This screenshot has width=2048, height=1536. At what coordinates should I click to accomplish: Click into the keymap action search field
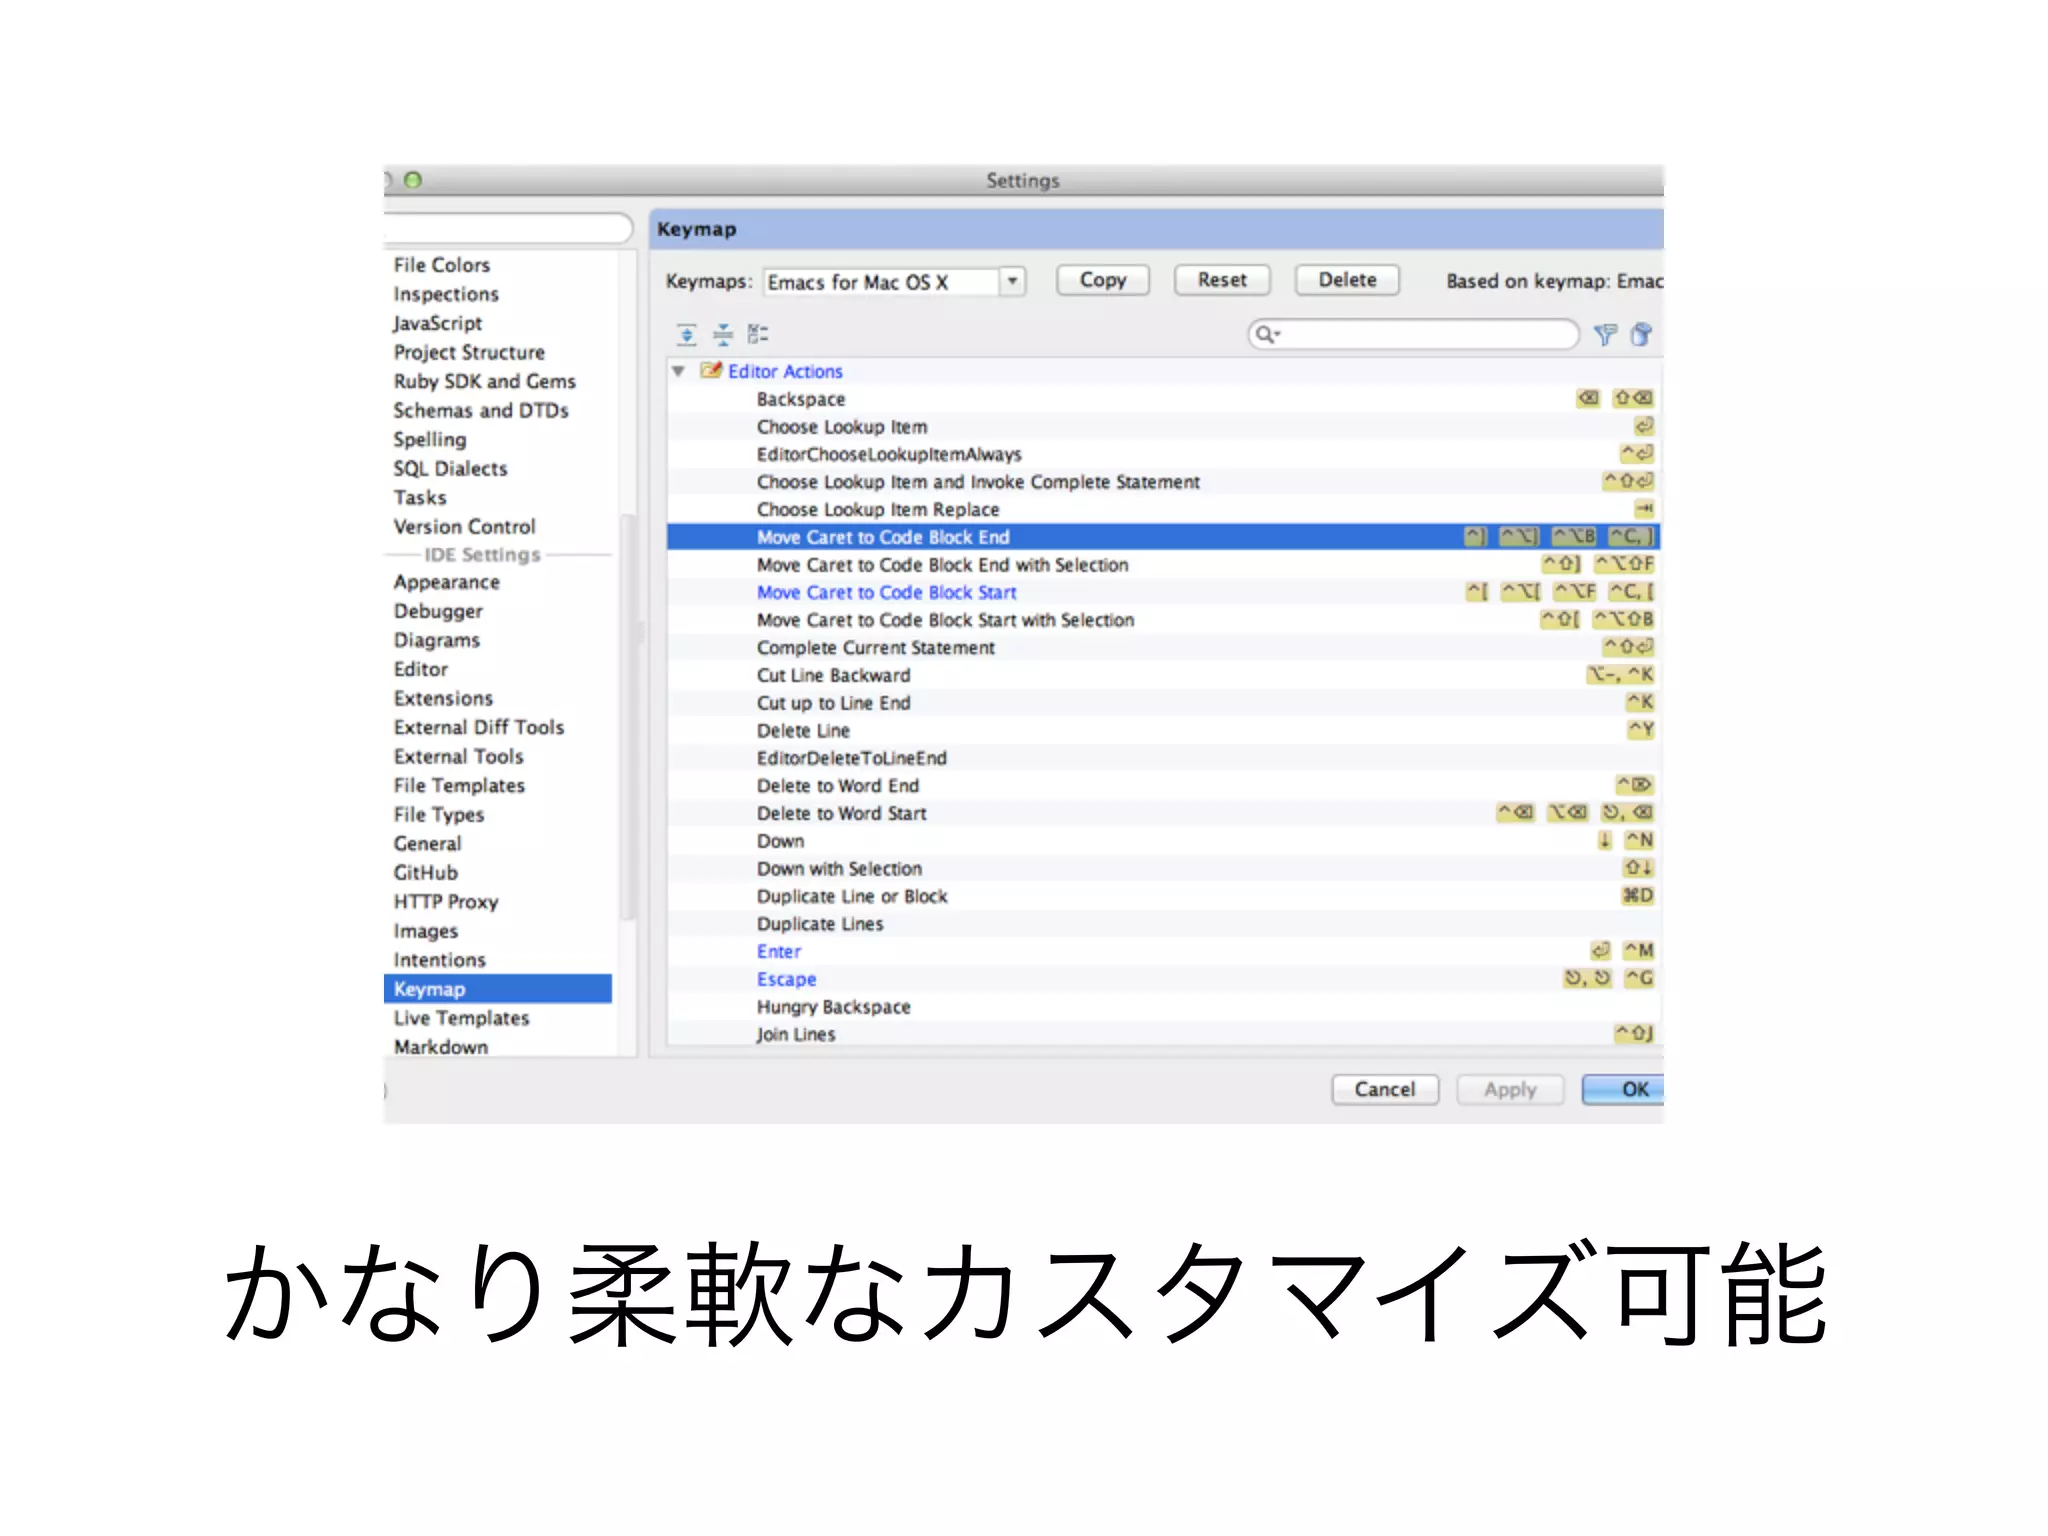pos(1425,334)
